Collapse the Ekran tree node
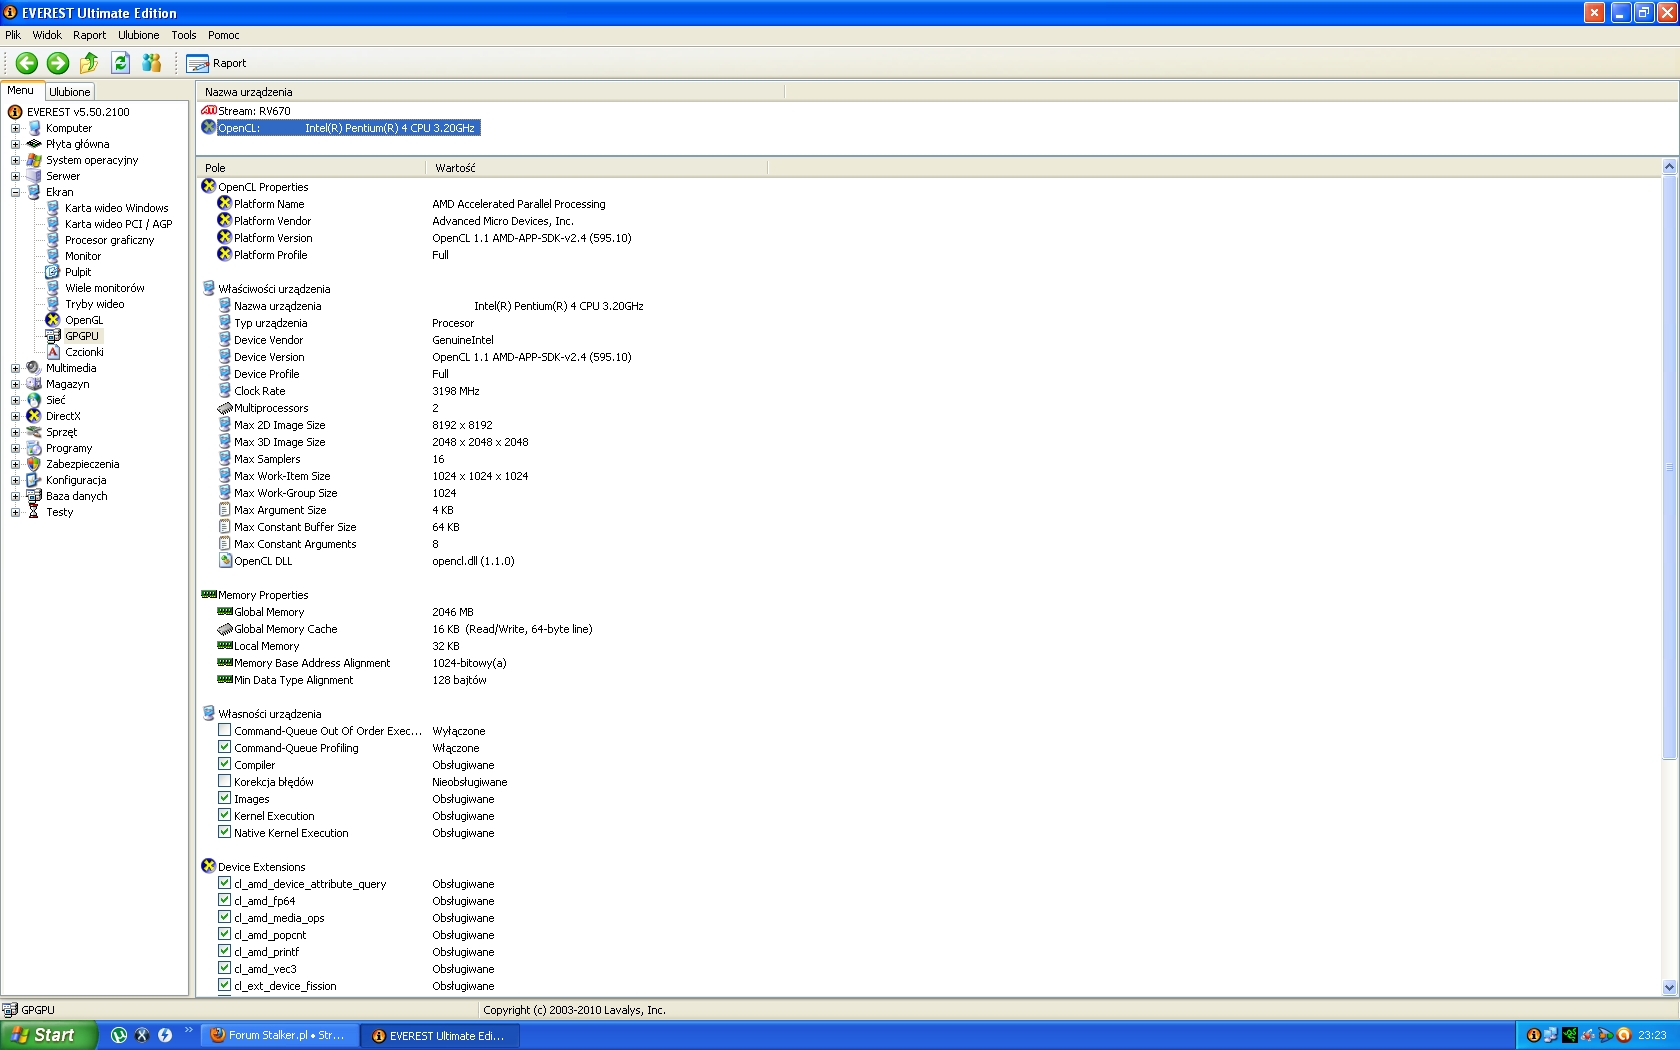Image resolution: width=1680 pixels, height=1050 pixels. 15,192
